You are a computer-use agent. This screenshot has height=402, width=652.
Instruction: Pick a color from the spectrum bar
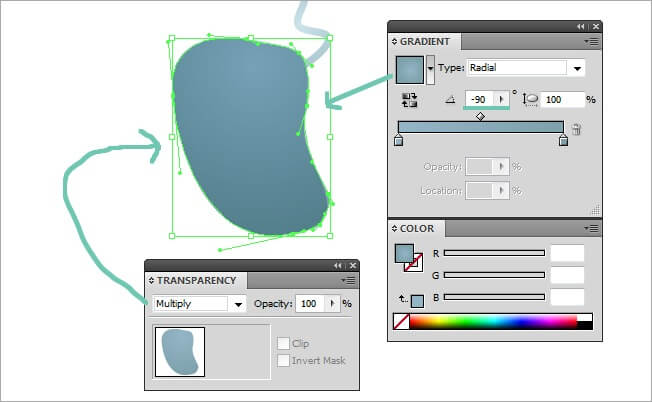click(494, 322)
